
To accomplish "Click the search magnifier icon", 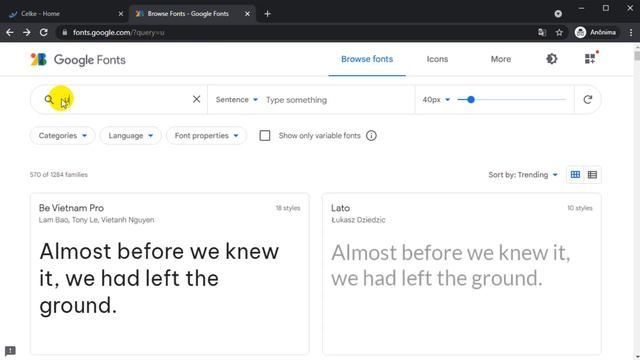I will click(49, 100).
